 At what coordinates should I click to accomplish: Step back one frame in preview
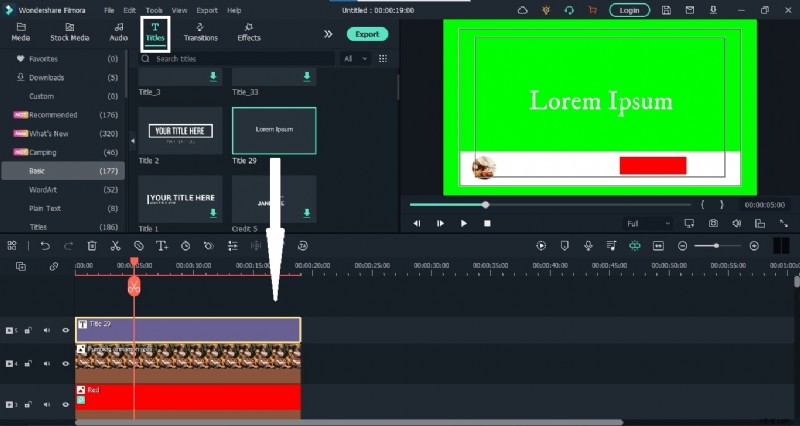tap(417, 223)
